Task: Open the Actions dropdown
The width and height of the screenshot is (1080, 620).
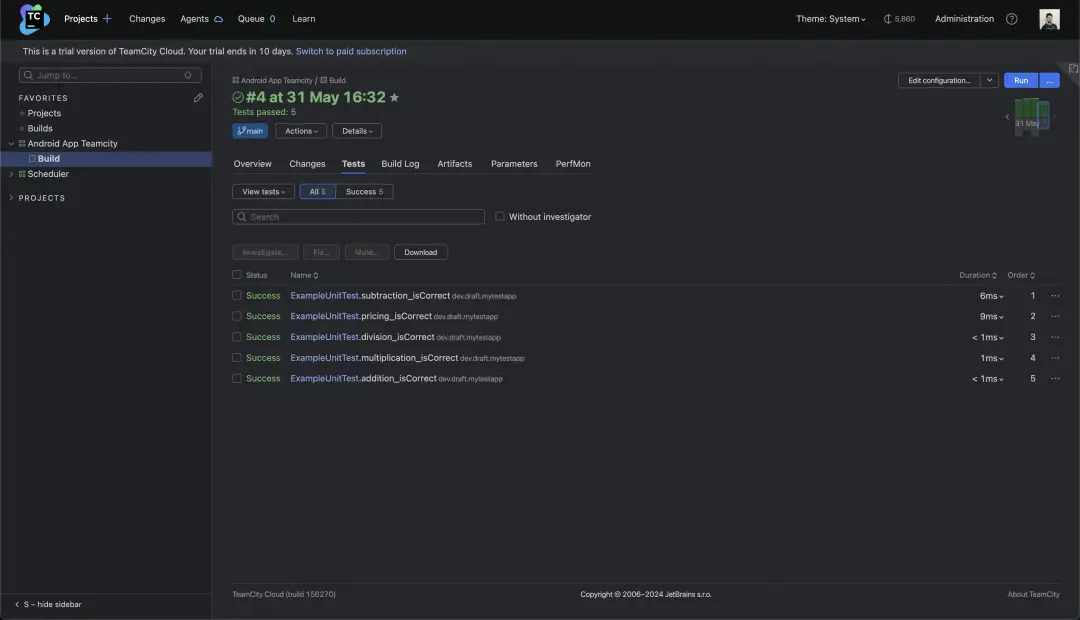Action: 301,131
